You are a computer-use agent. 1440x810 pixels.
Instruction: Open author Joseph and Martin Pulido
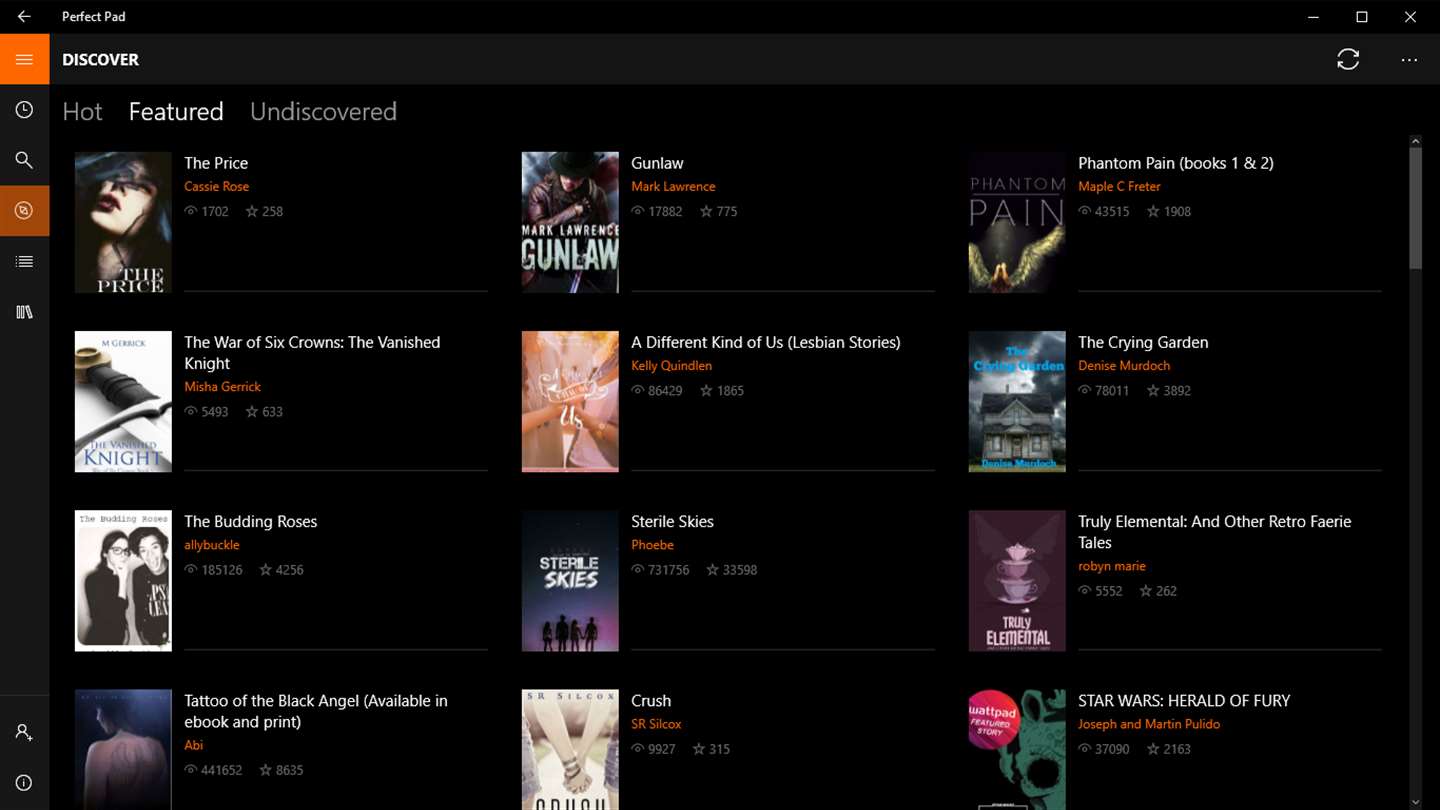tap(1149, 724)
